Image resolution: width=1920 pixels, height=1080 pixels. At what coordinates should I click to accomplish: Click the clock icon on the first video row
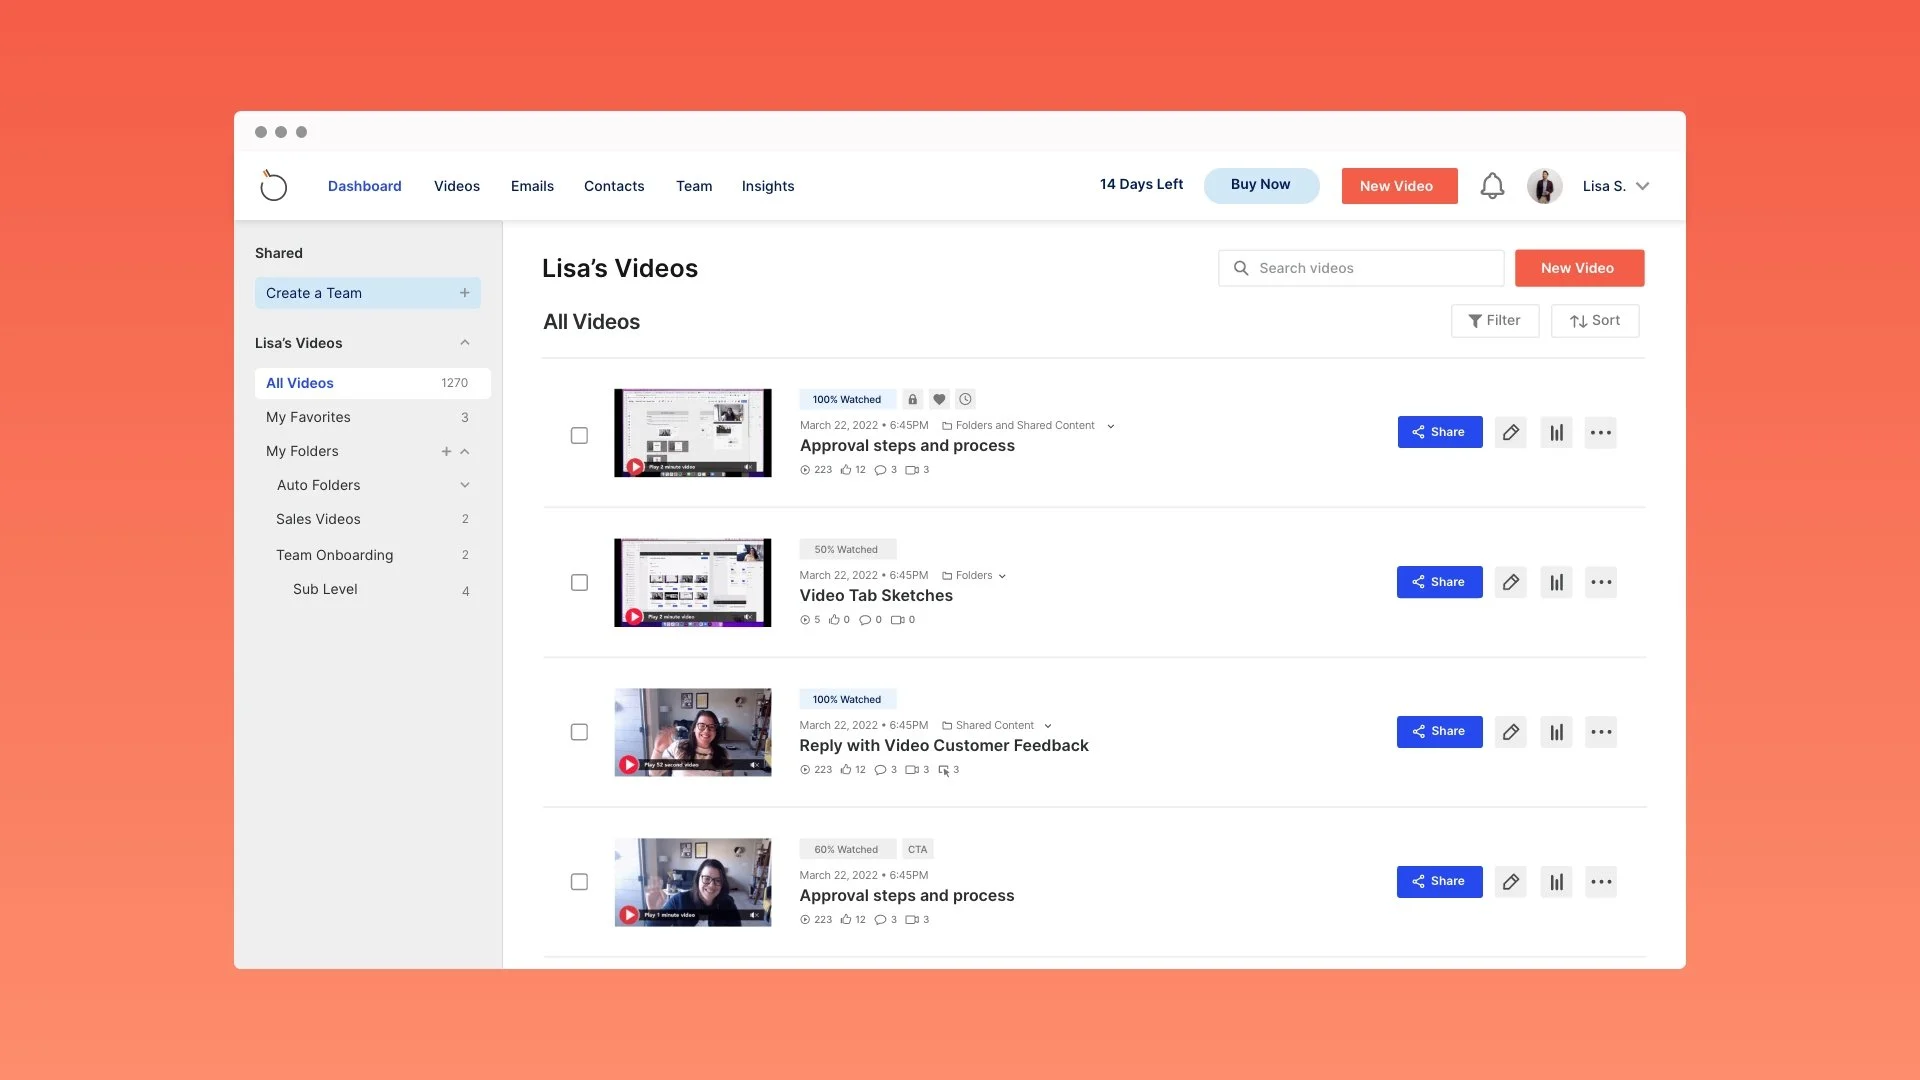965,400
